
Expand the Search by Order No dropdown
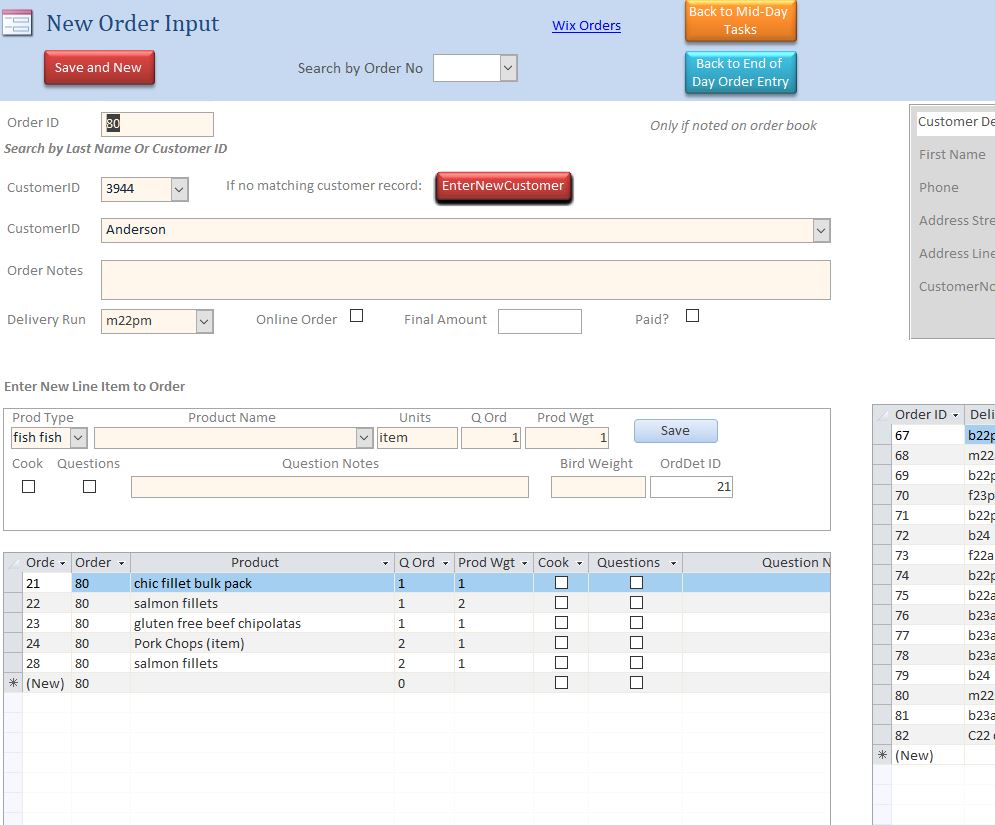point(507,68)
